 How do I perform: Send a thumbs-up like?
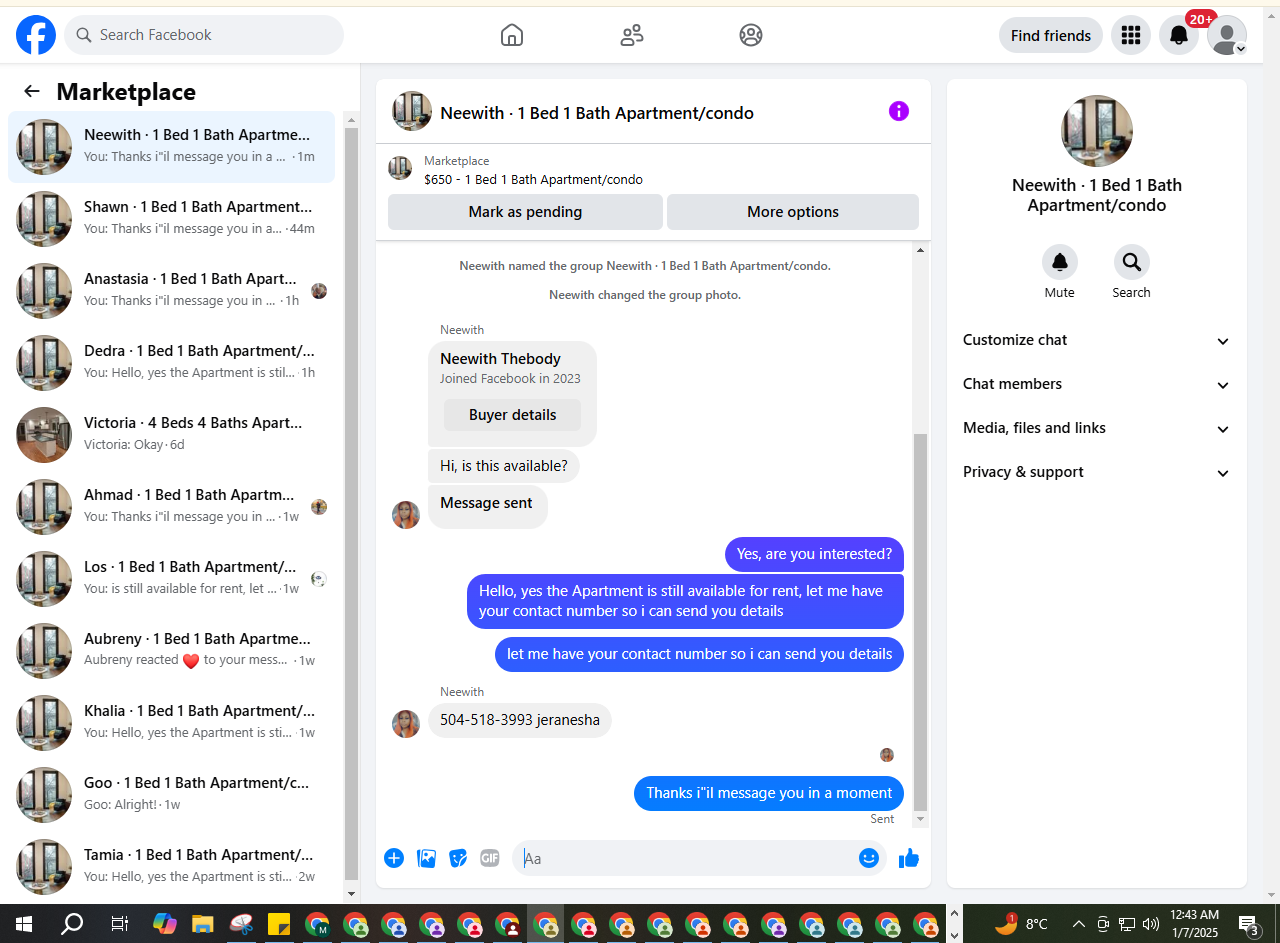coord(909,858)
